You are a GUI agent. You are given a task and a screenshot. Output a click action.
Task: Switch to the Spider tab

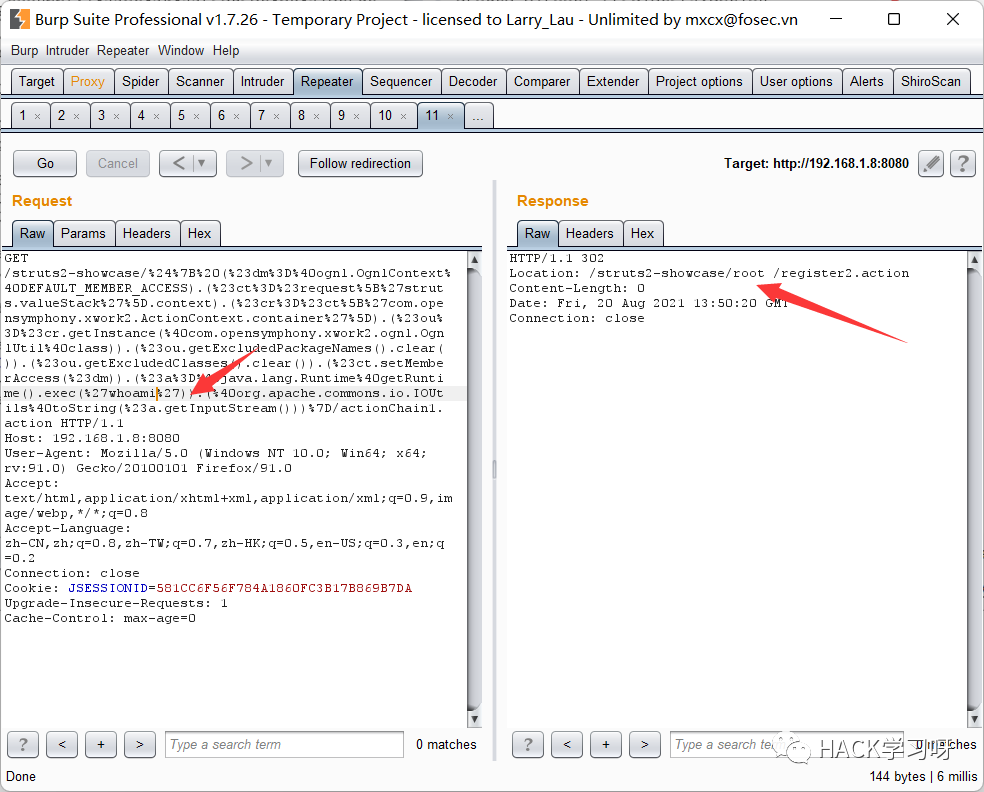(141, 82)
